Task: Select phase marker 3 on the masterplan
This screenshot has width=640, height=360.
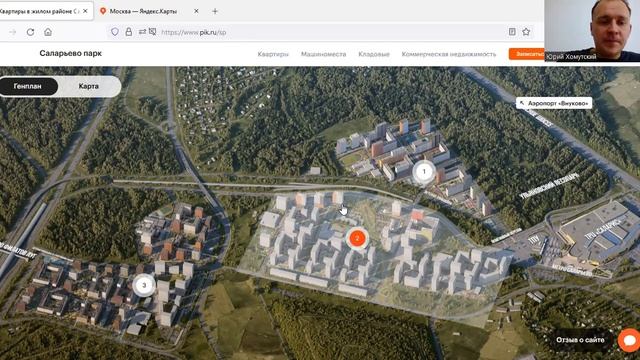Action: point(144,285)
